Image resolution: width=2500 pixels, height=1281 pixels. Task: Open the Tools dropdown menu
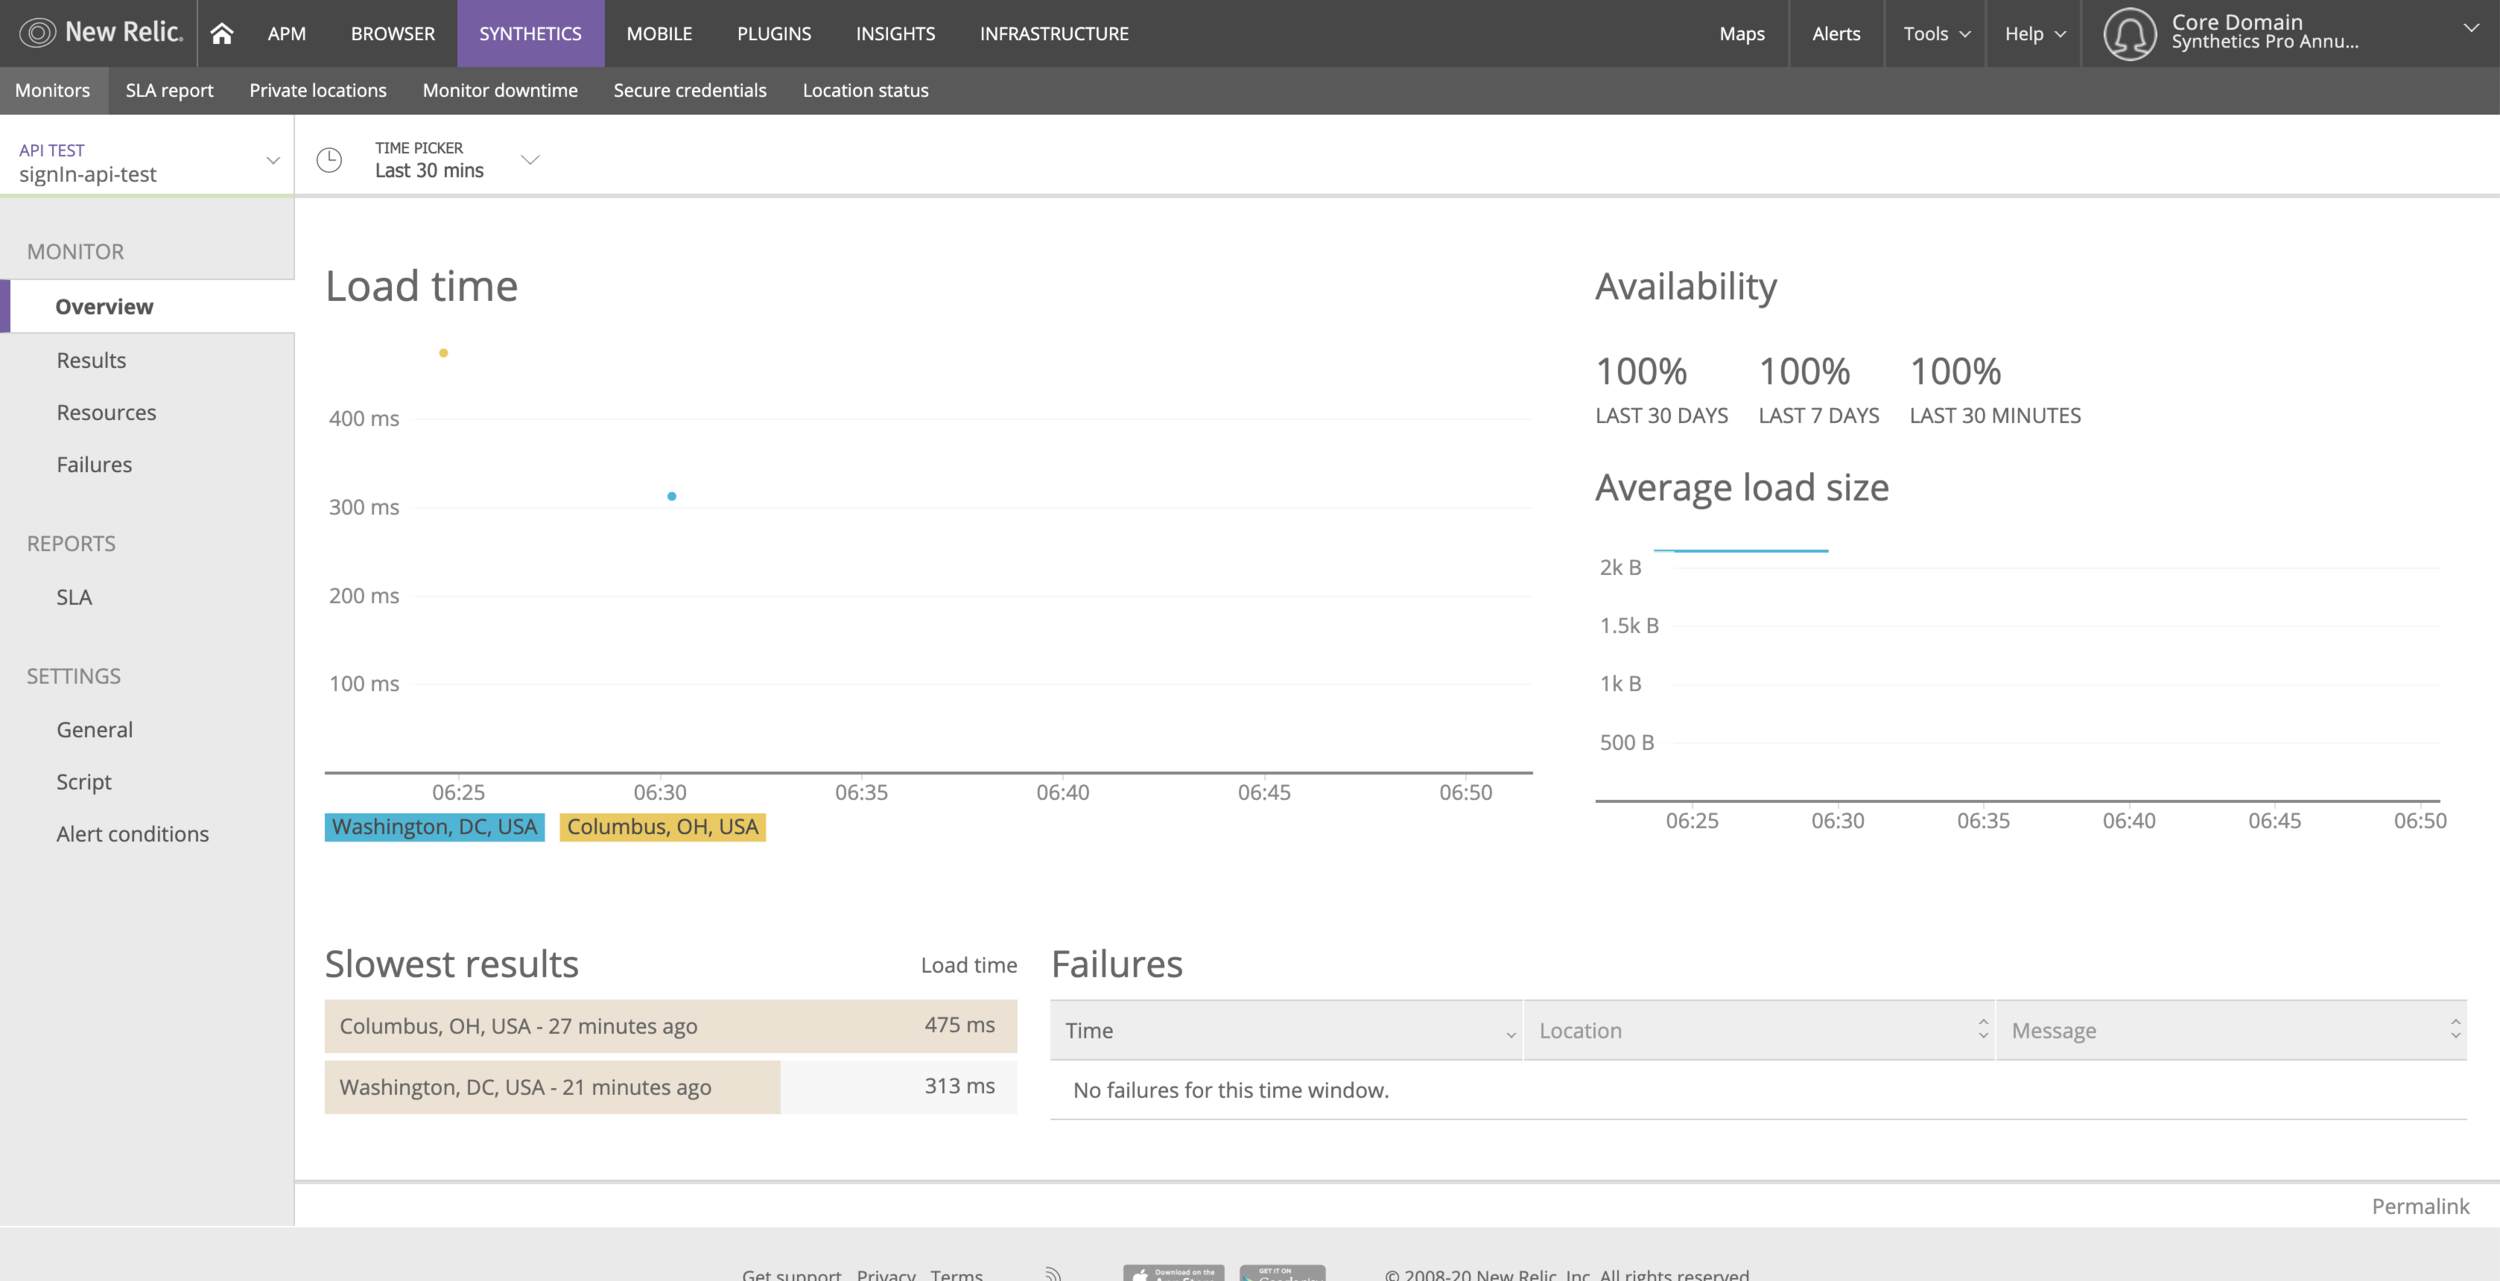pos(1936,33)
